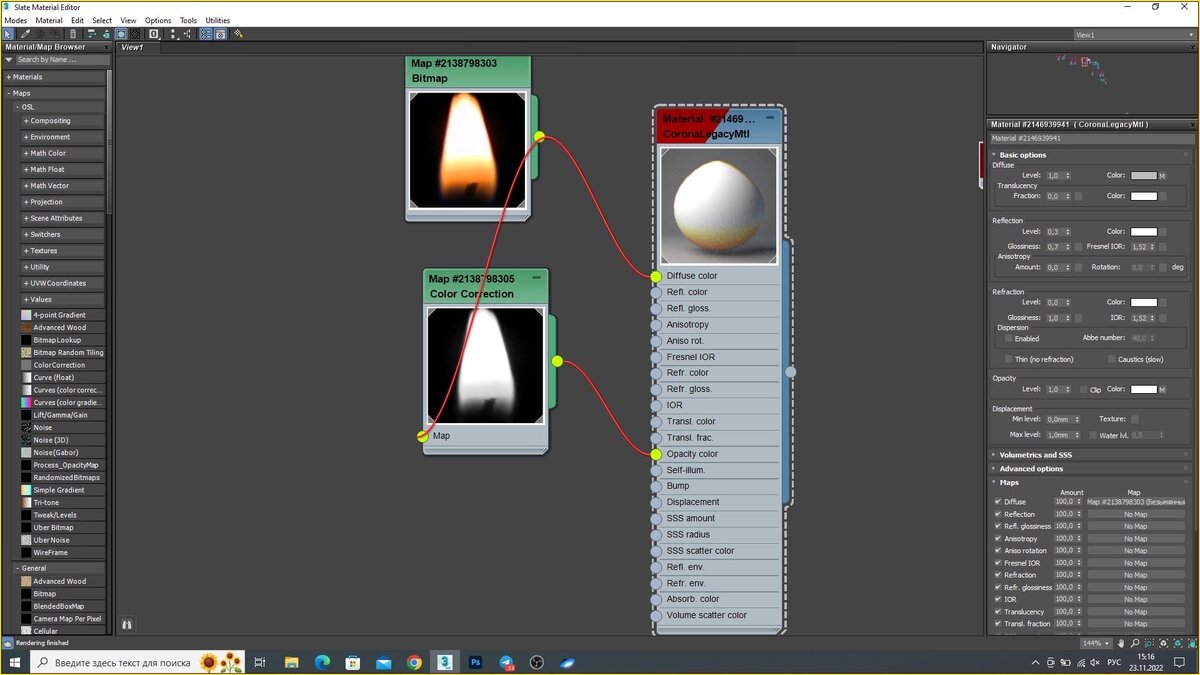
Task: Click the Diffuse map slot button
Action: pos(1135,502)
